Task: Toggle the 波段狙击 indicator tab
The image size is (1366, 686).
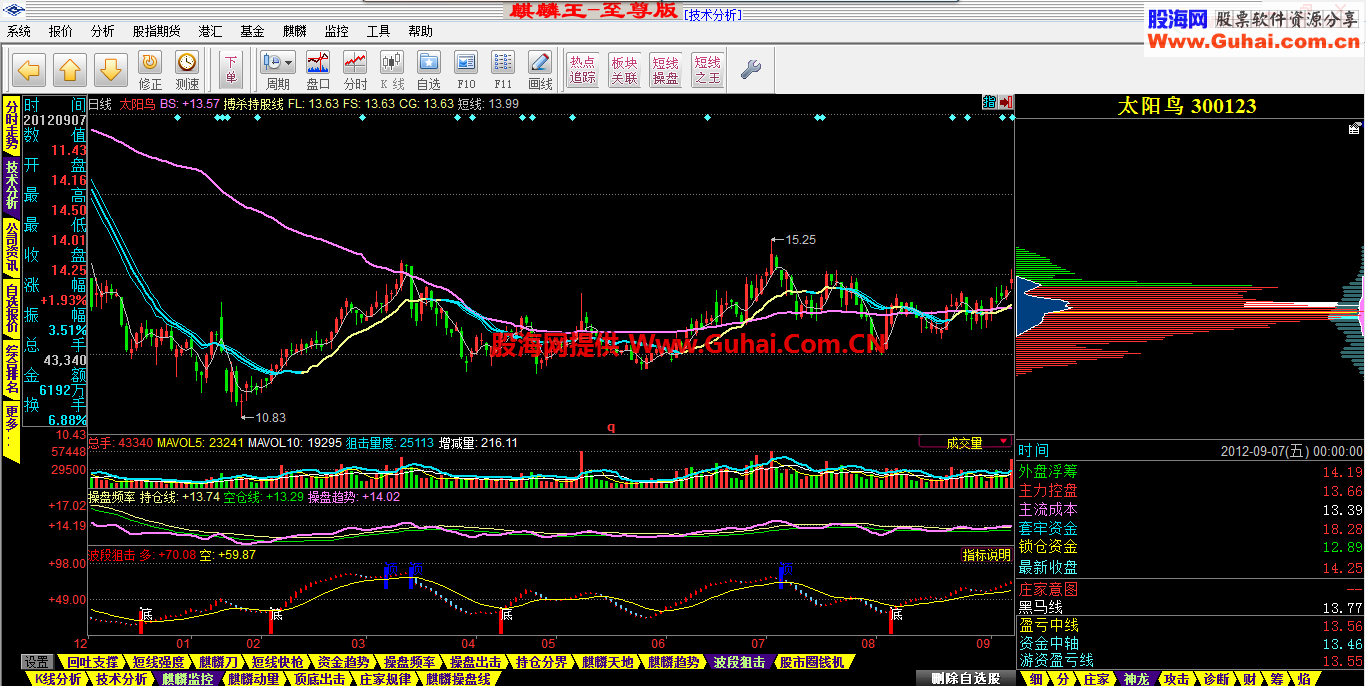Action: tap(740, 662)
